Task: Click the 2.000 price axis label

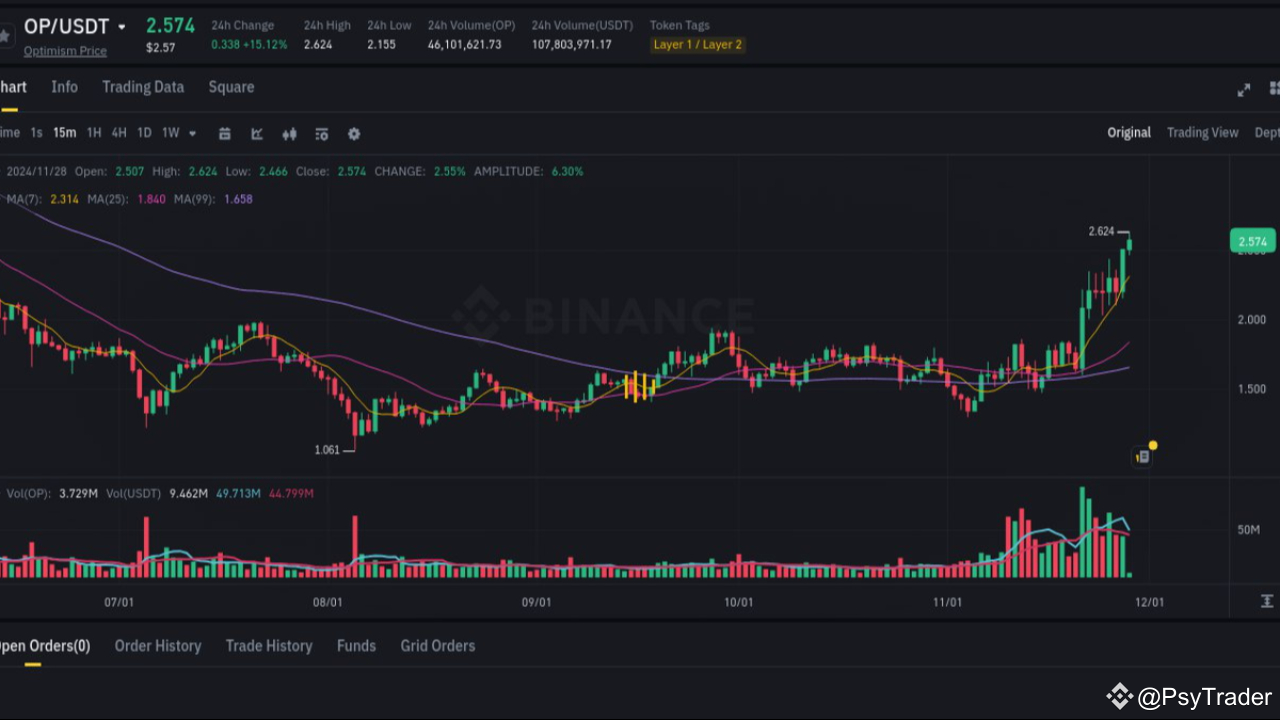Action: [x=1252, y=319]
